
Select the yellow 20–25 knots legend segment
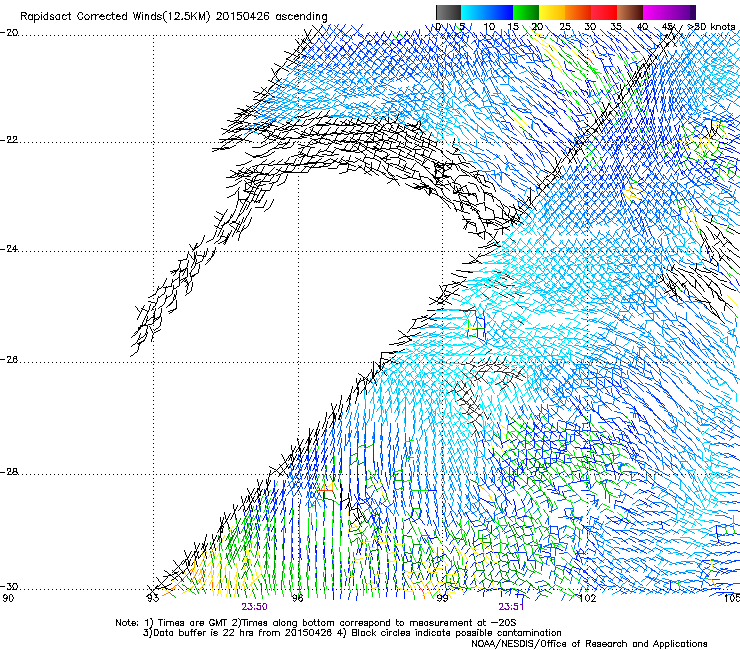552,12
